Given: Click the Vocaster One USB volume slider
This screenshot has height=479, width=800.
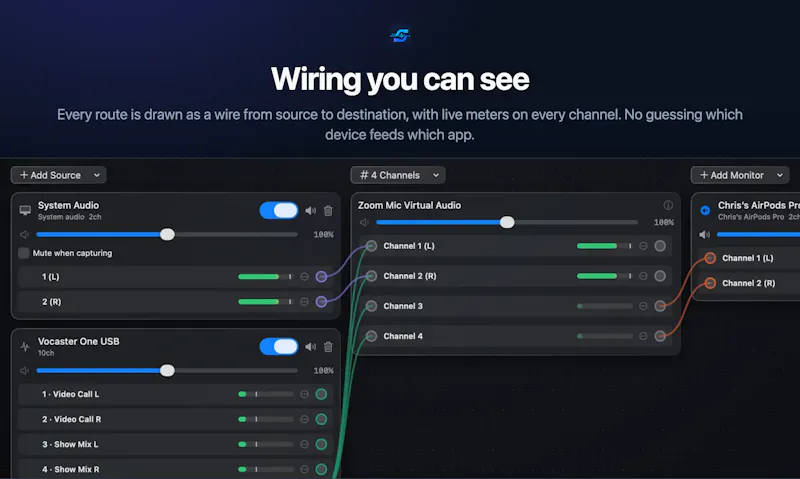Looking at the screenshot, I should 167,370.
